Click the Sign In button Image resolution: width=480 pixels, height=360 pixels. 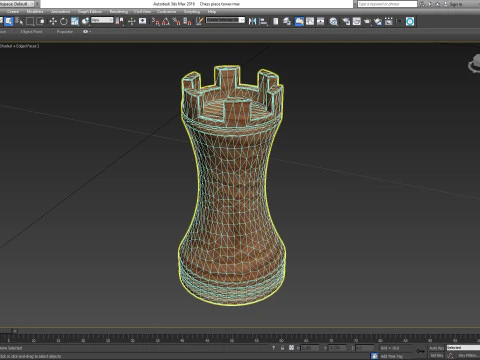tap(455, 4)
